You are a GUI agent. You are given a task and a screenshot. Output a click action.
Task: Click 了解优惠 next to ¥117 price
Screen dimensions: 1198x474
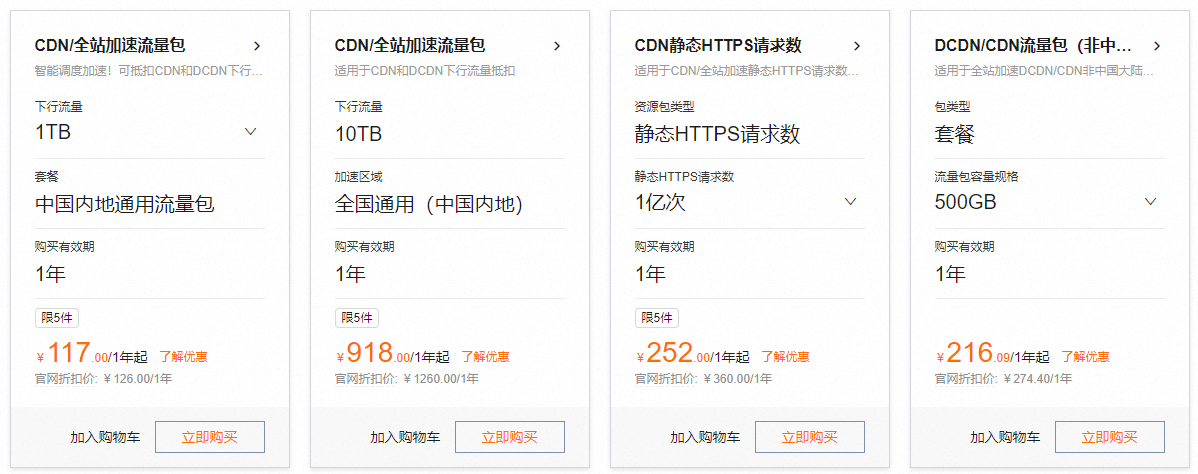coord(183,357)
